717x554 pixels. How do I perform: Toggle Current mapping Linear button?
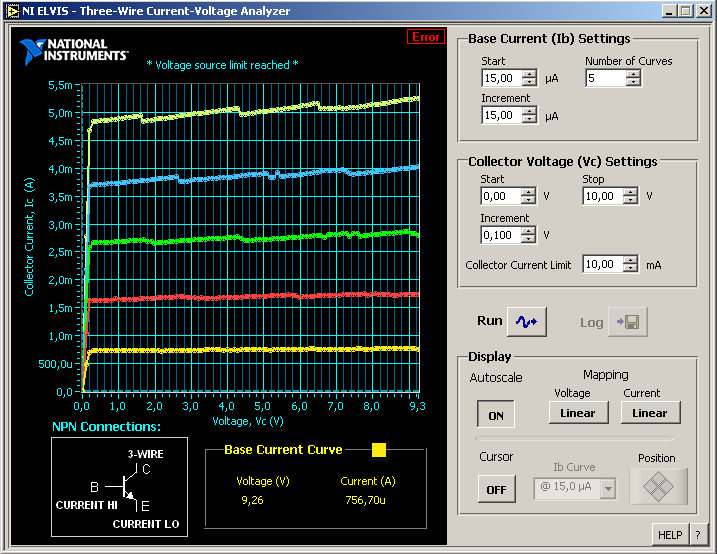point(650,412)
